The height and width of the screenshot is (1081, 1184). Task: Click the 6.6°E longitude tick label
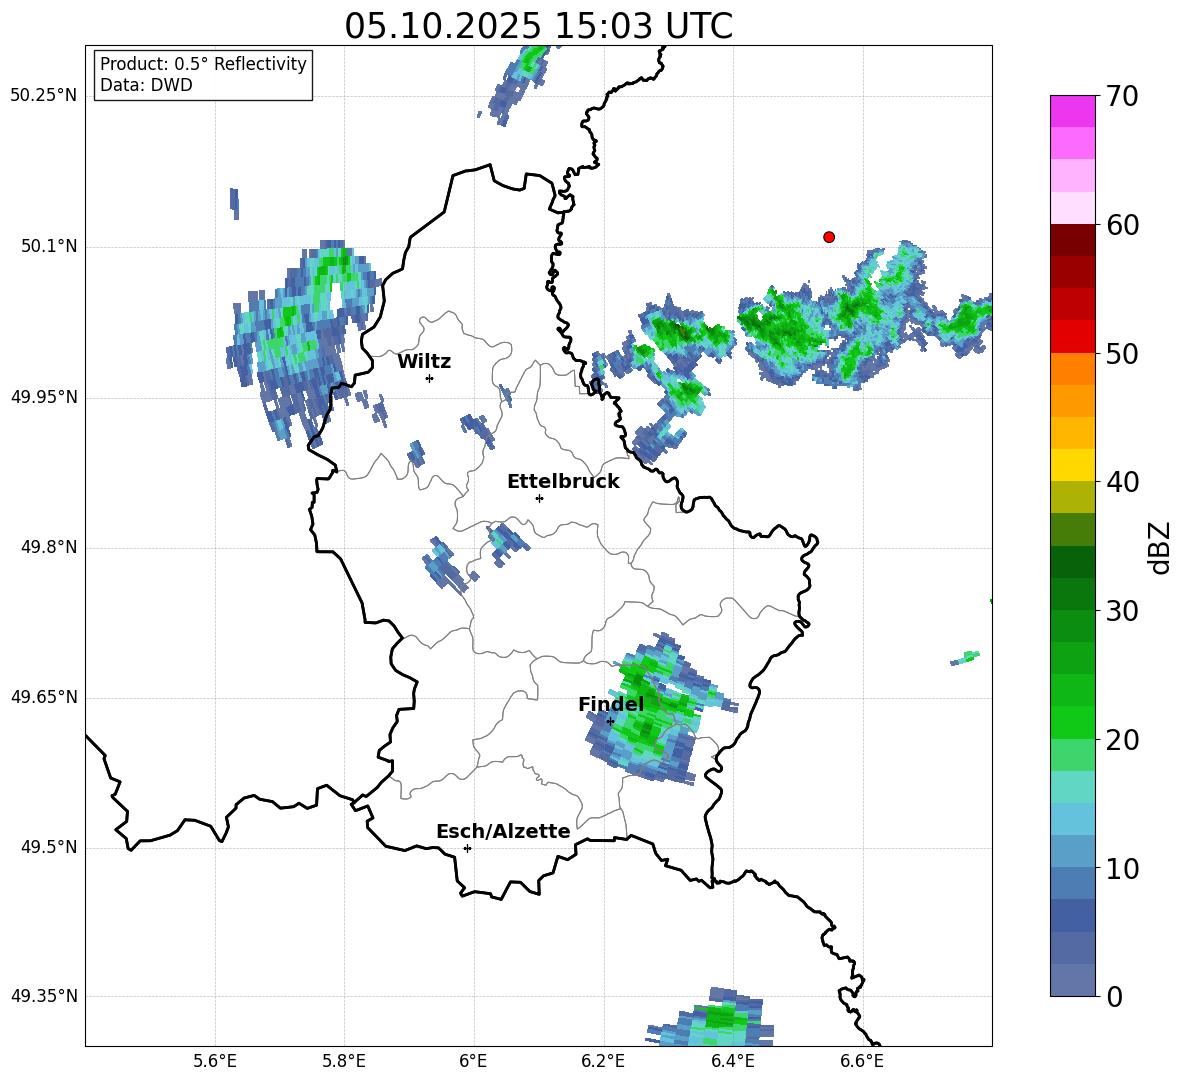[862, 1061]
